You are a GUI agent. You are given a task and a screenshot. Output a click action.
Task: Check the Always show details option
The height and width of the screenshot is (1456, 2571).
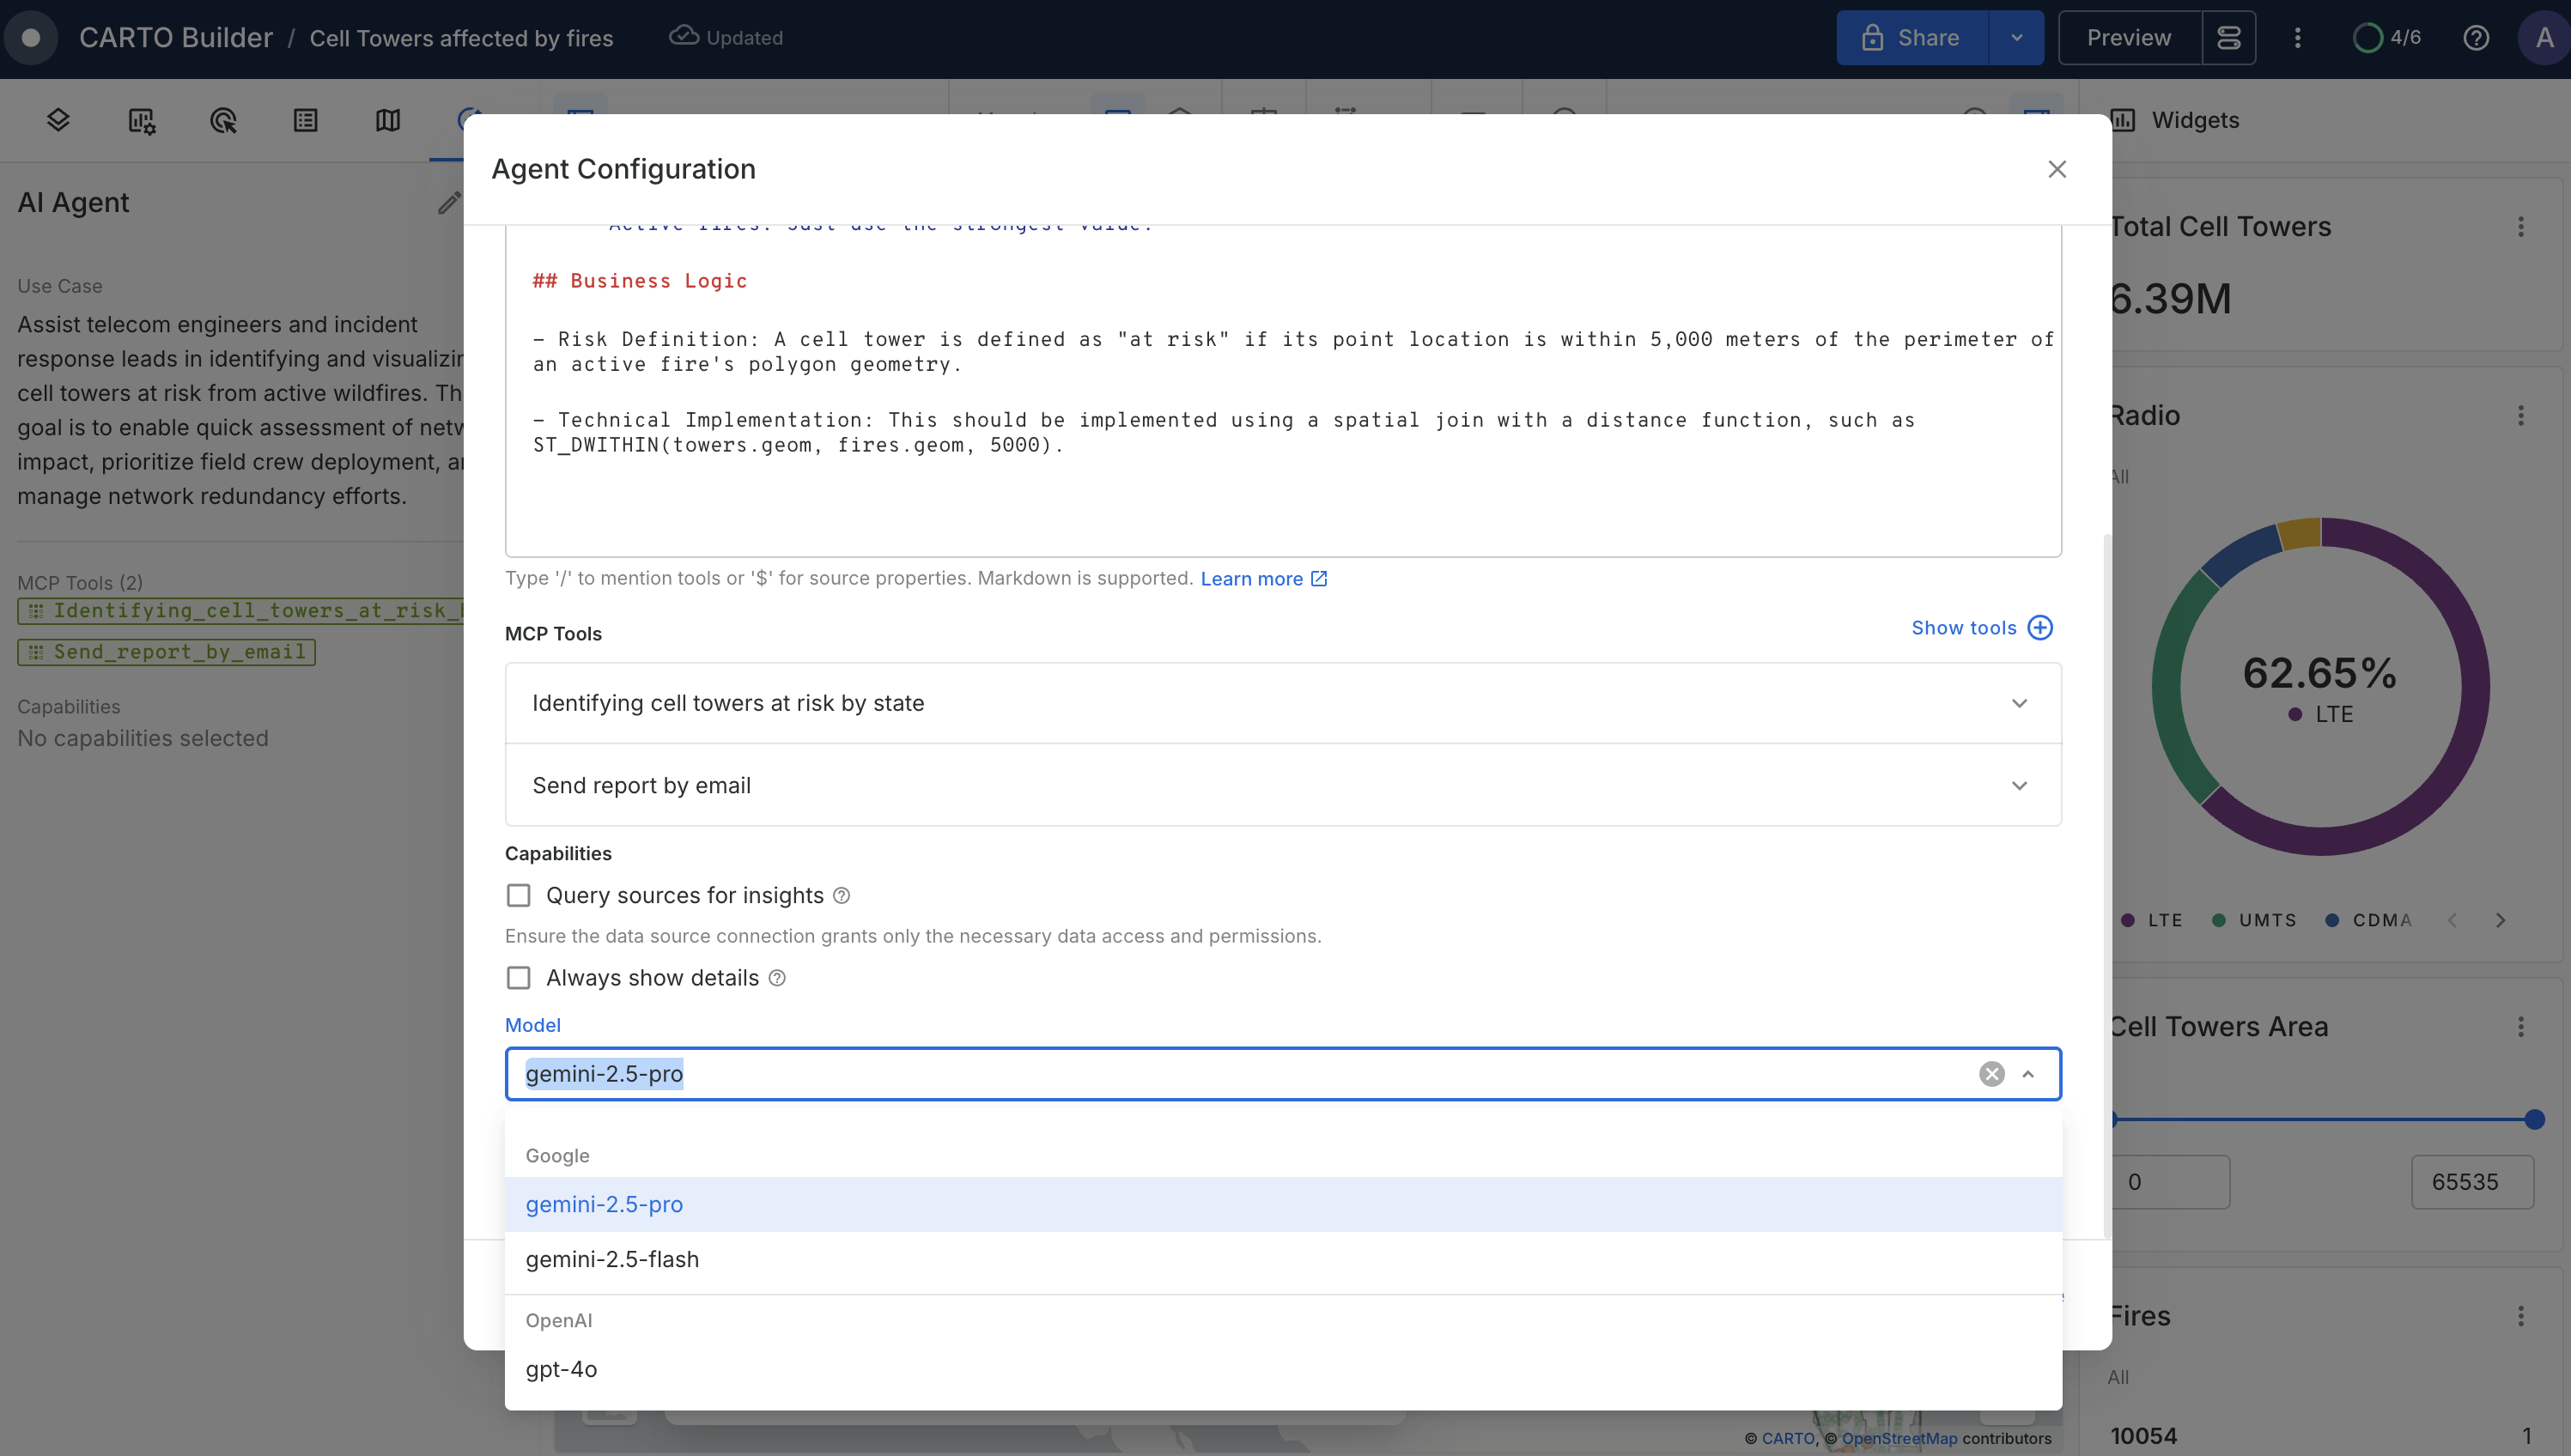click(x=518, y=978)
